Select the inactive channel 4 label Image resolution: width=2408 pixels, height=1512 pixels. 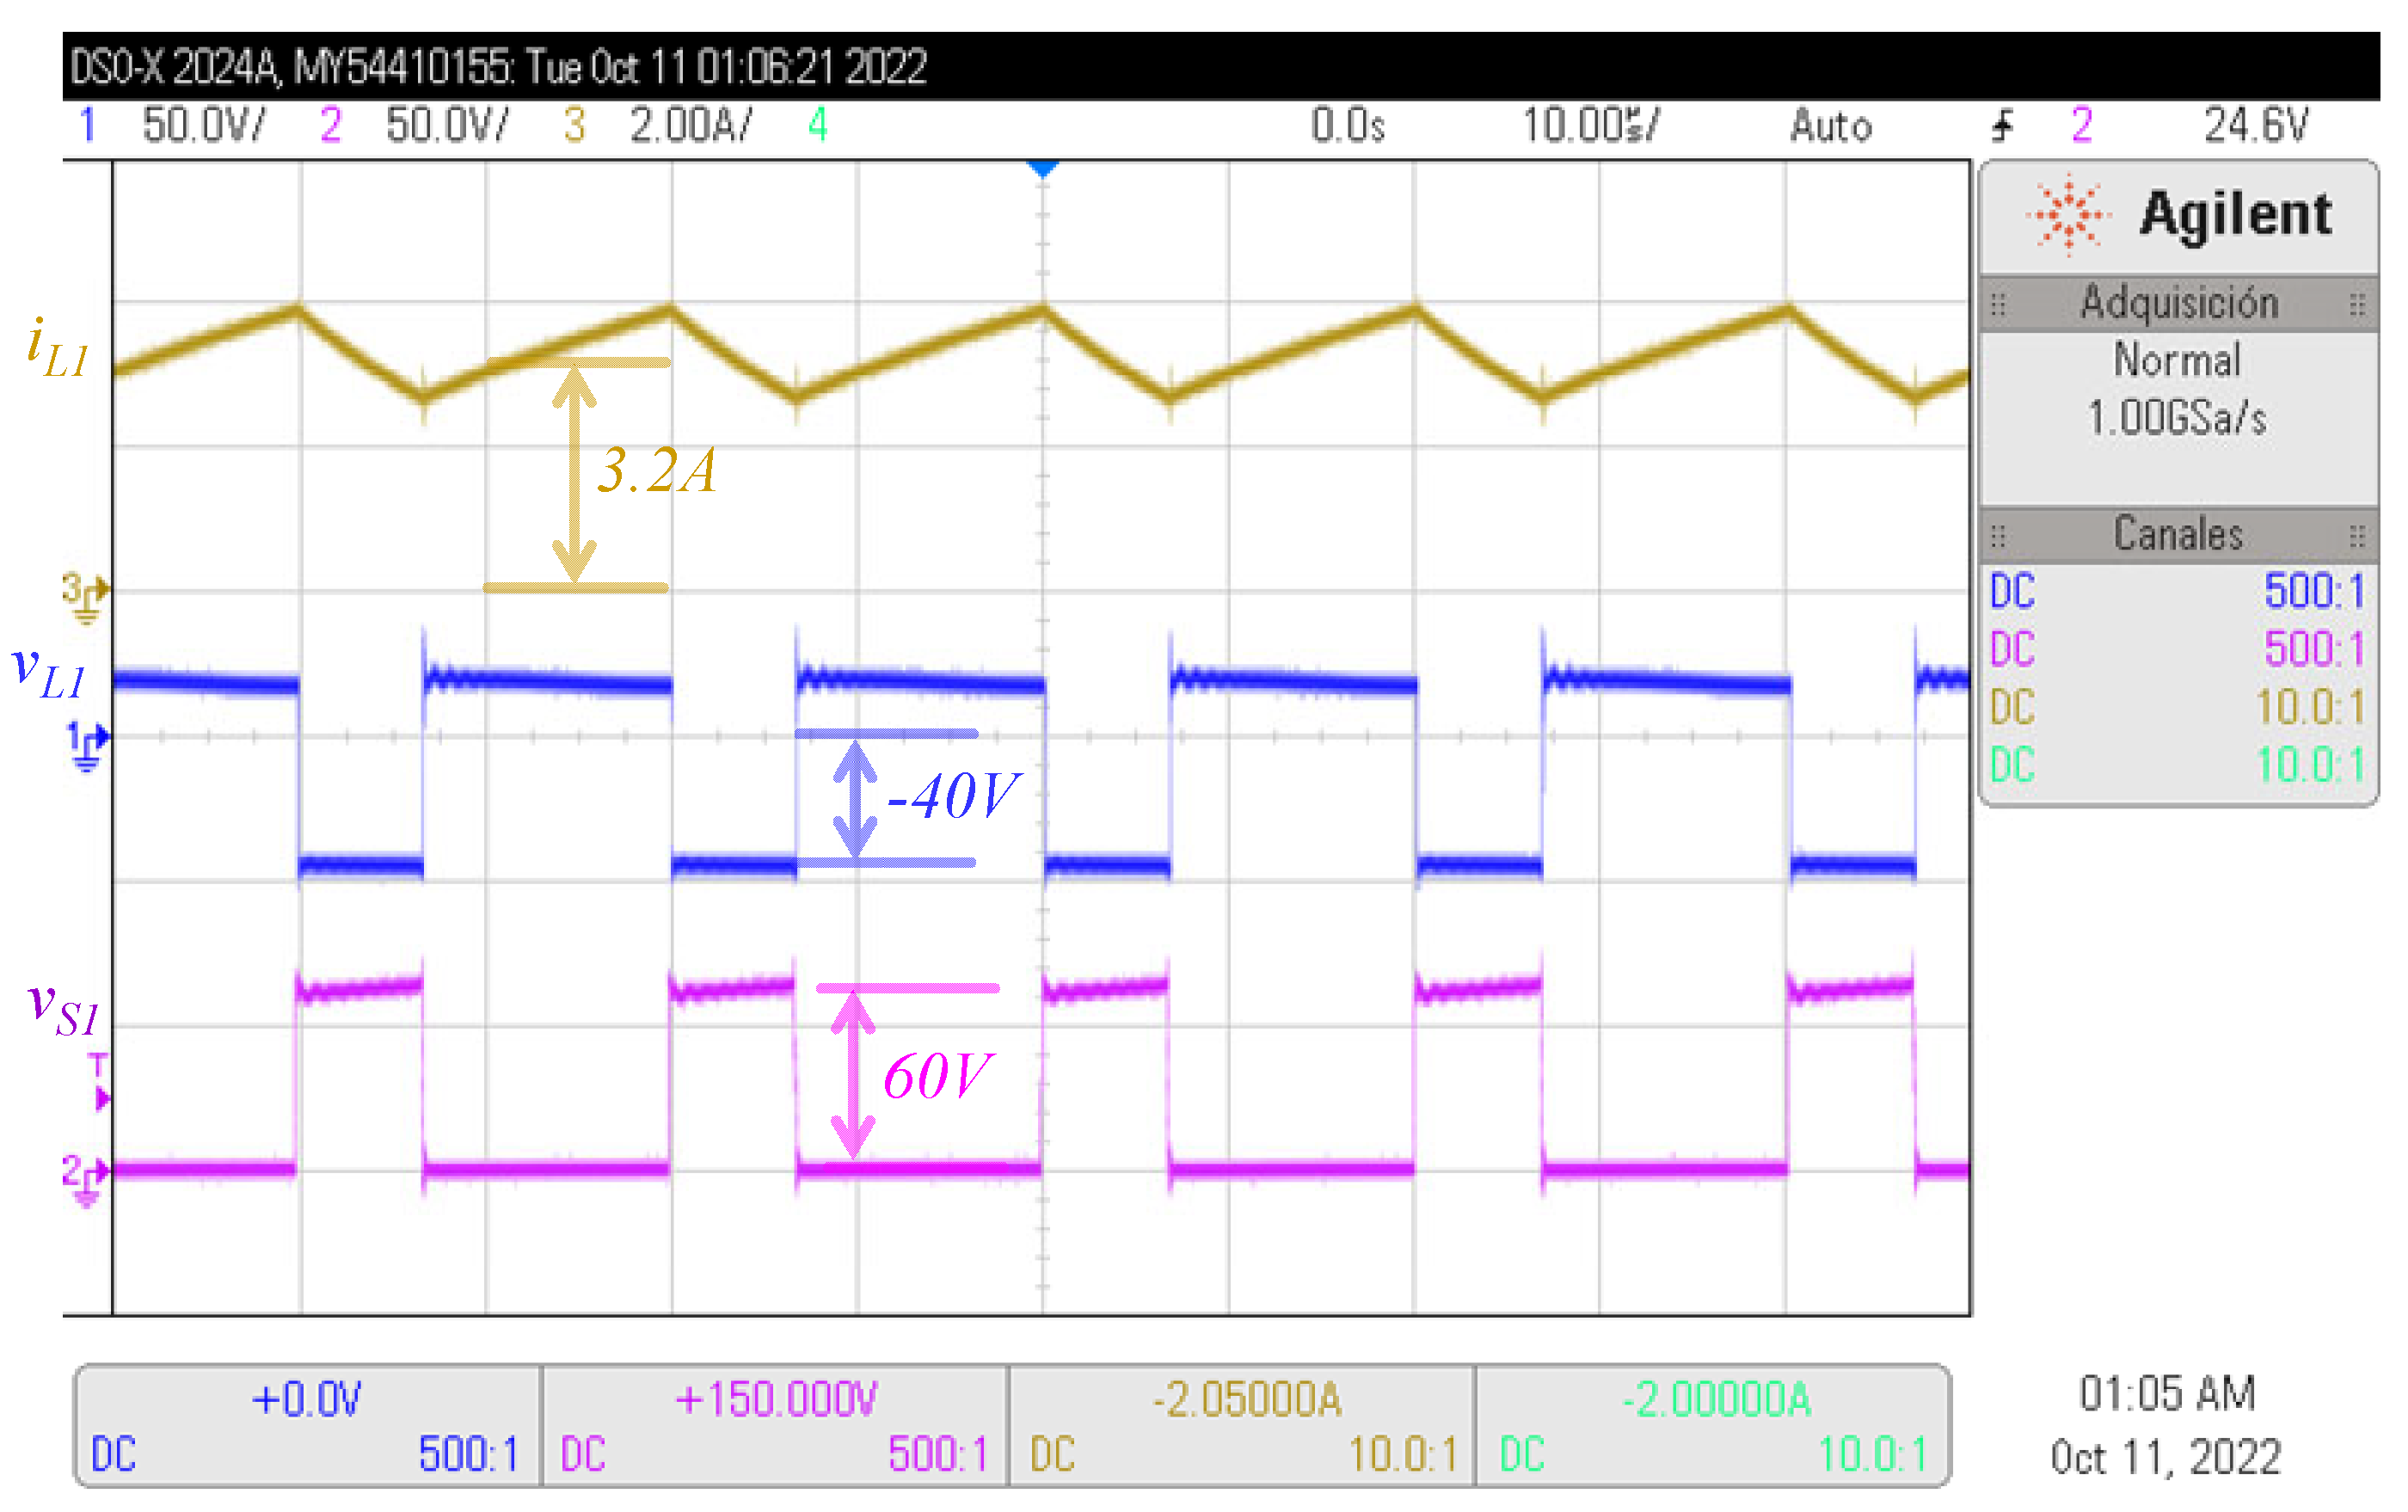[x=818, y=126]
